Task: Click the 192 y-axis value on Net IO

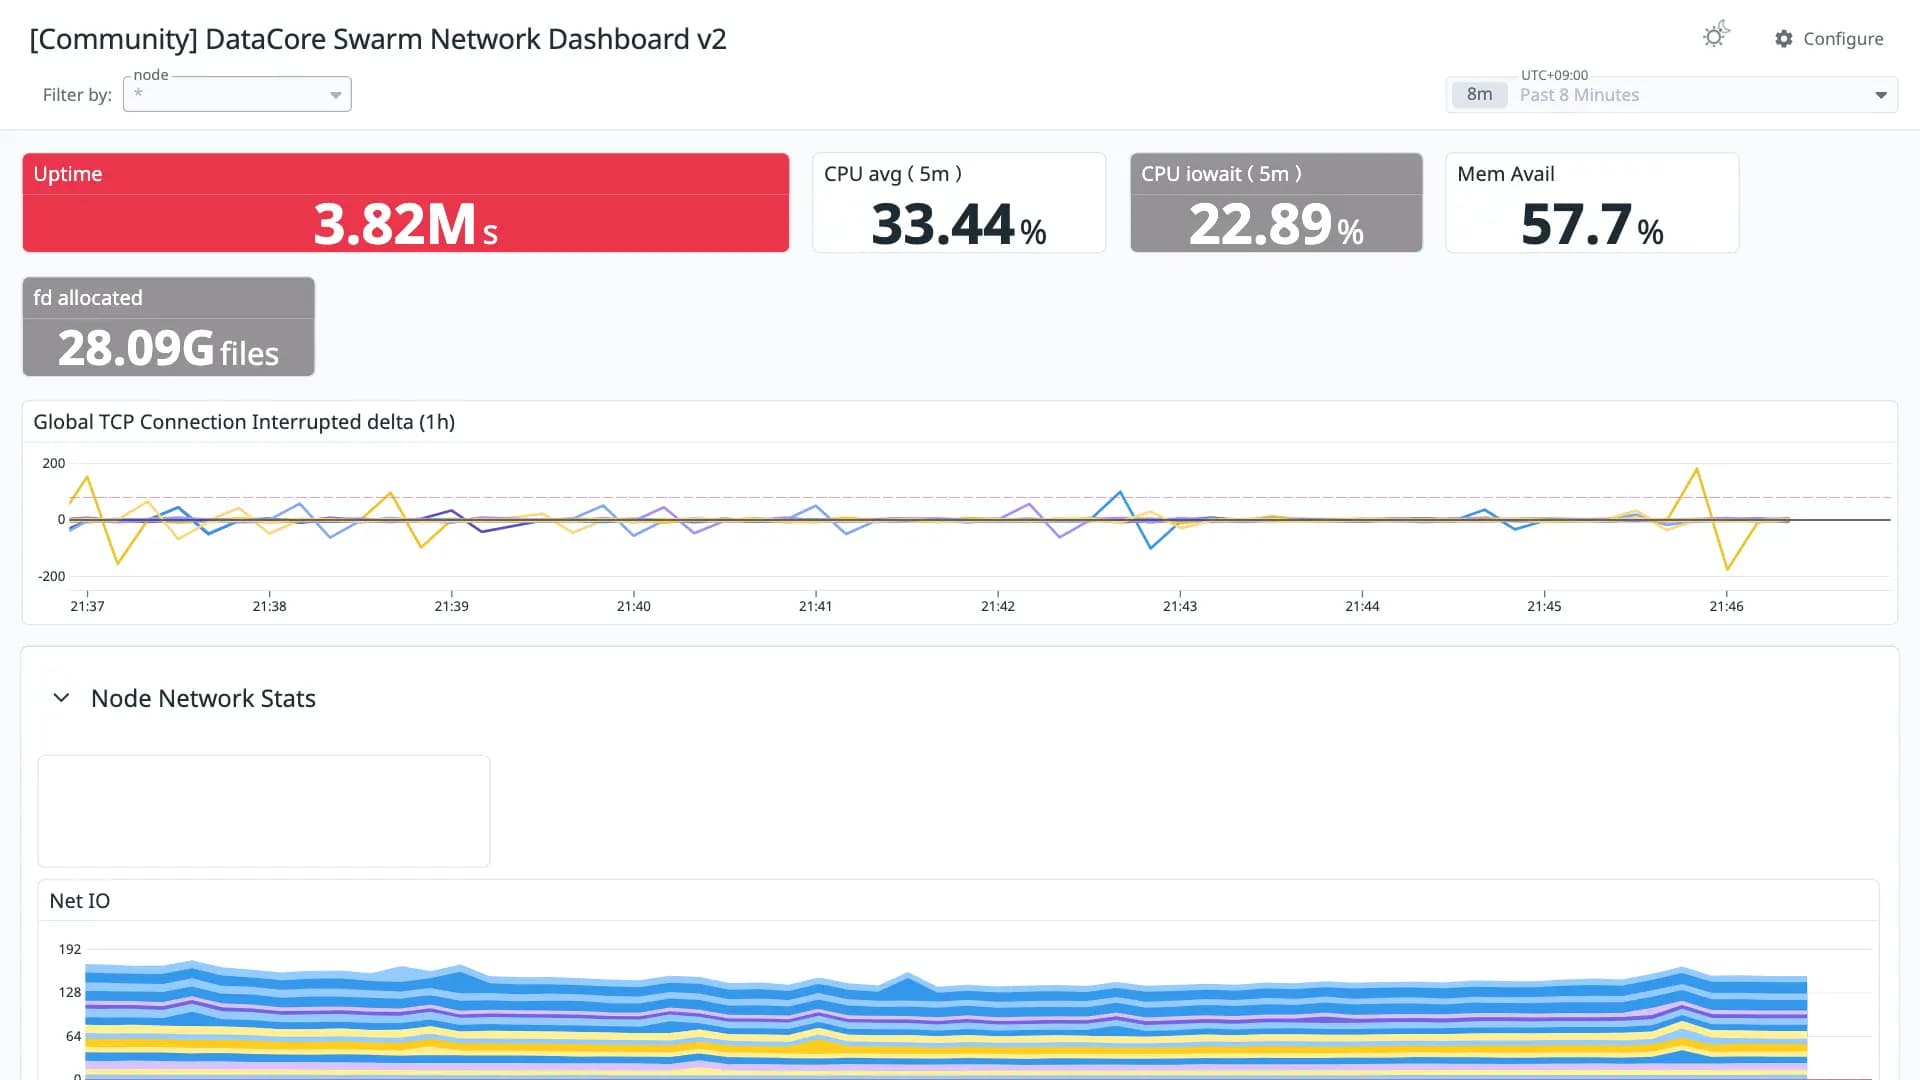Action: click(70, 949)
